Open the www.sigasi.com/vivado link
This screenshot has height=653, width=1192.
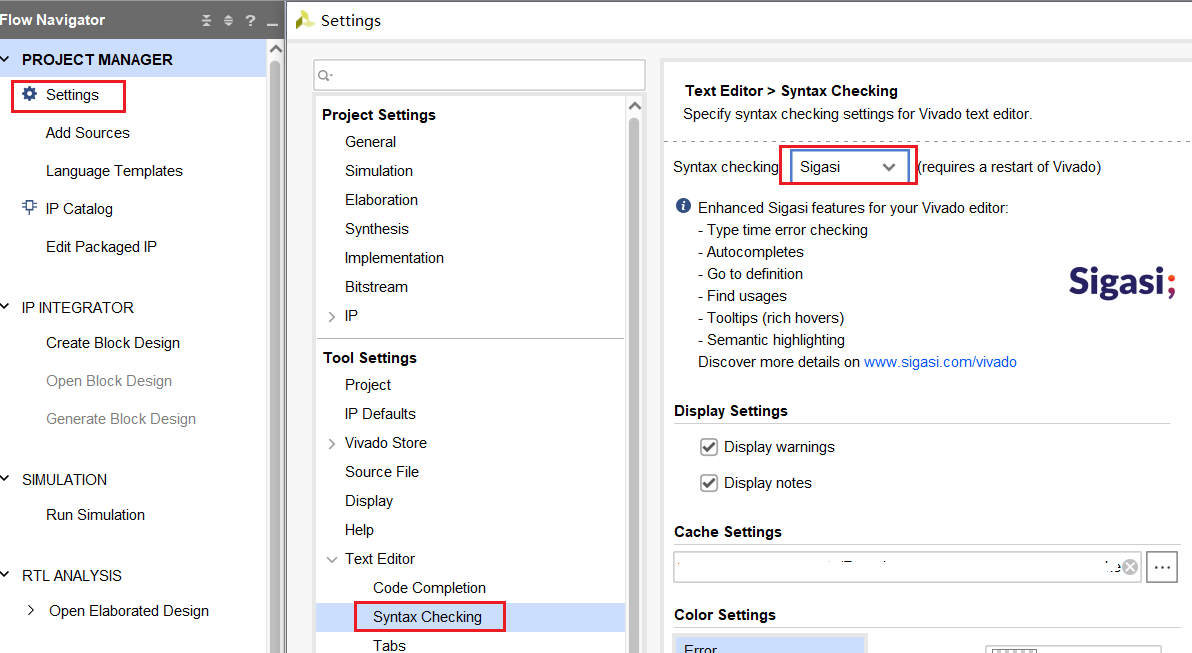coord(940,362)
